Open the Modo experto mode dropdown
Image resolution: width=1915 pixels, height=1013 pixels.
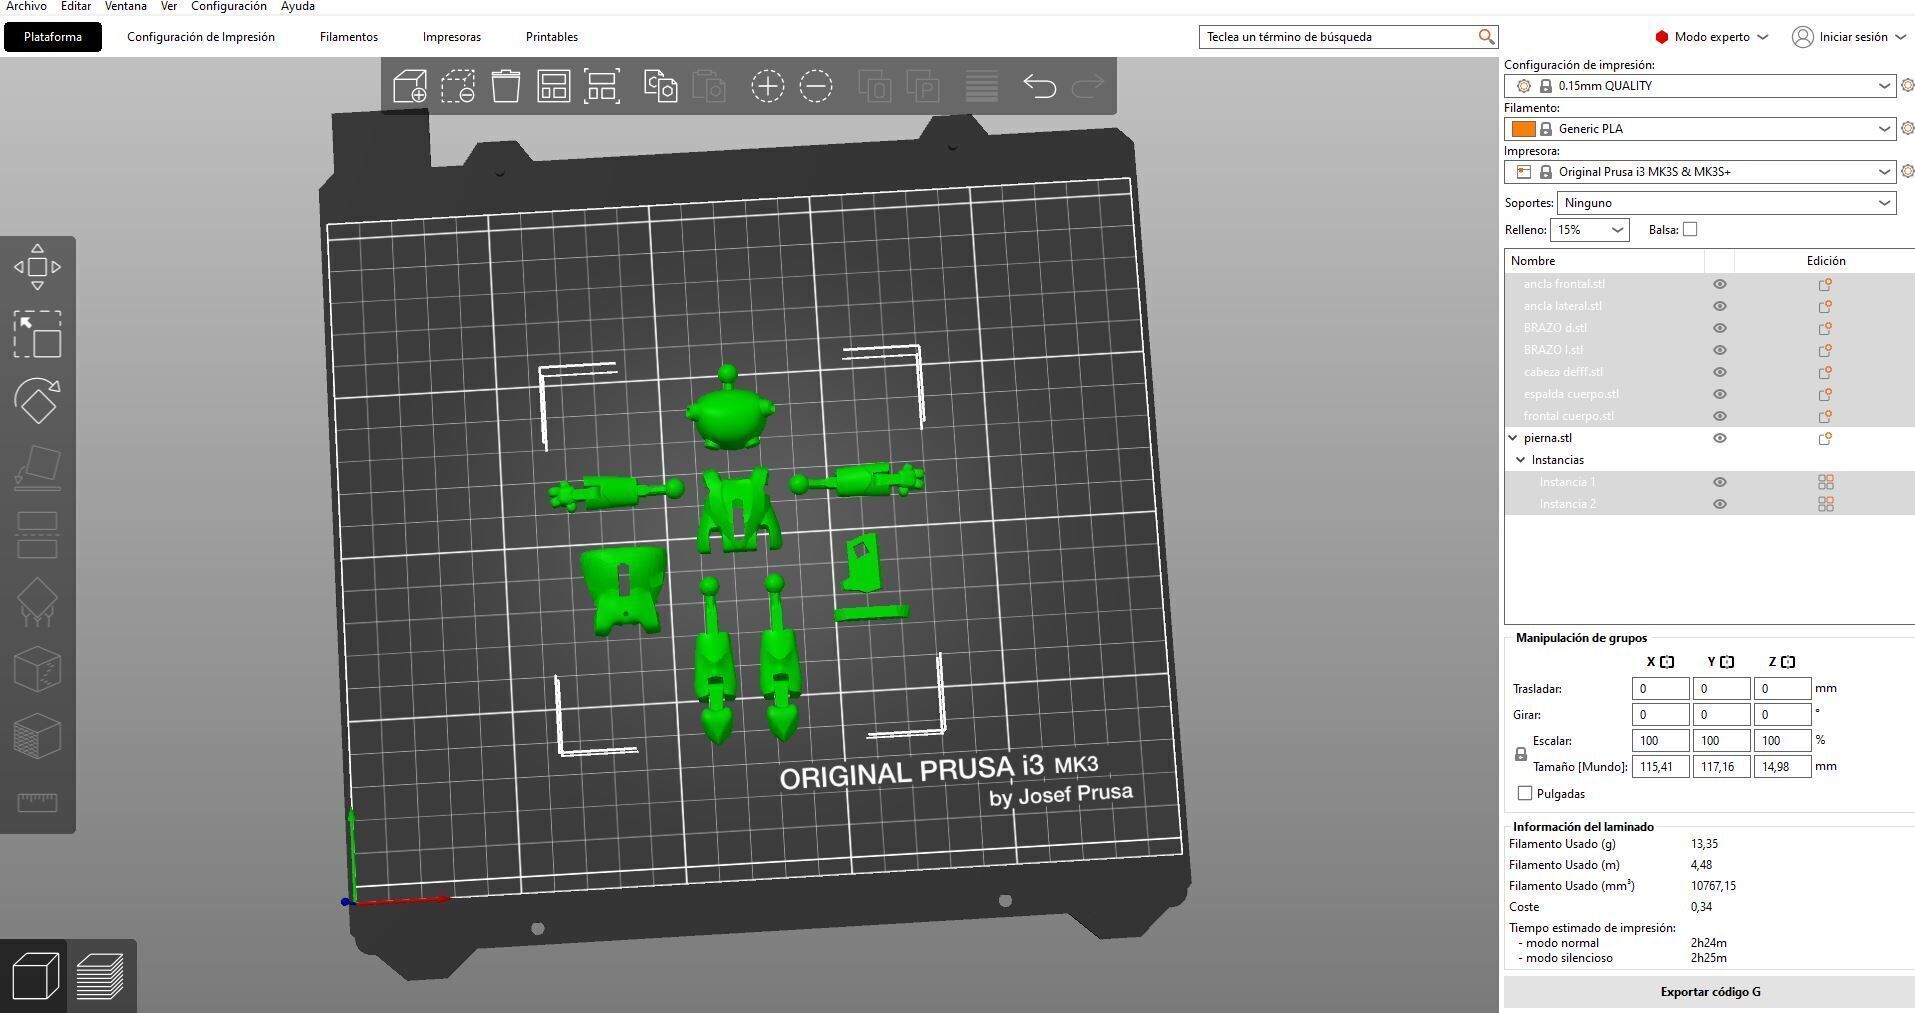point(1711,37)
